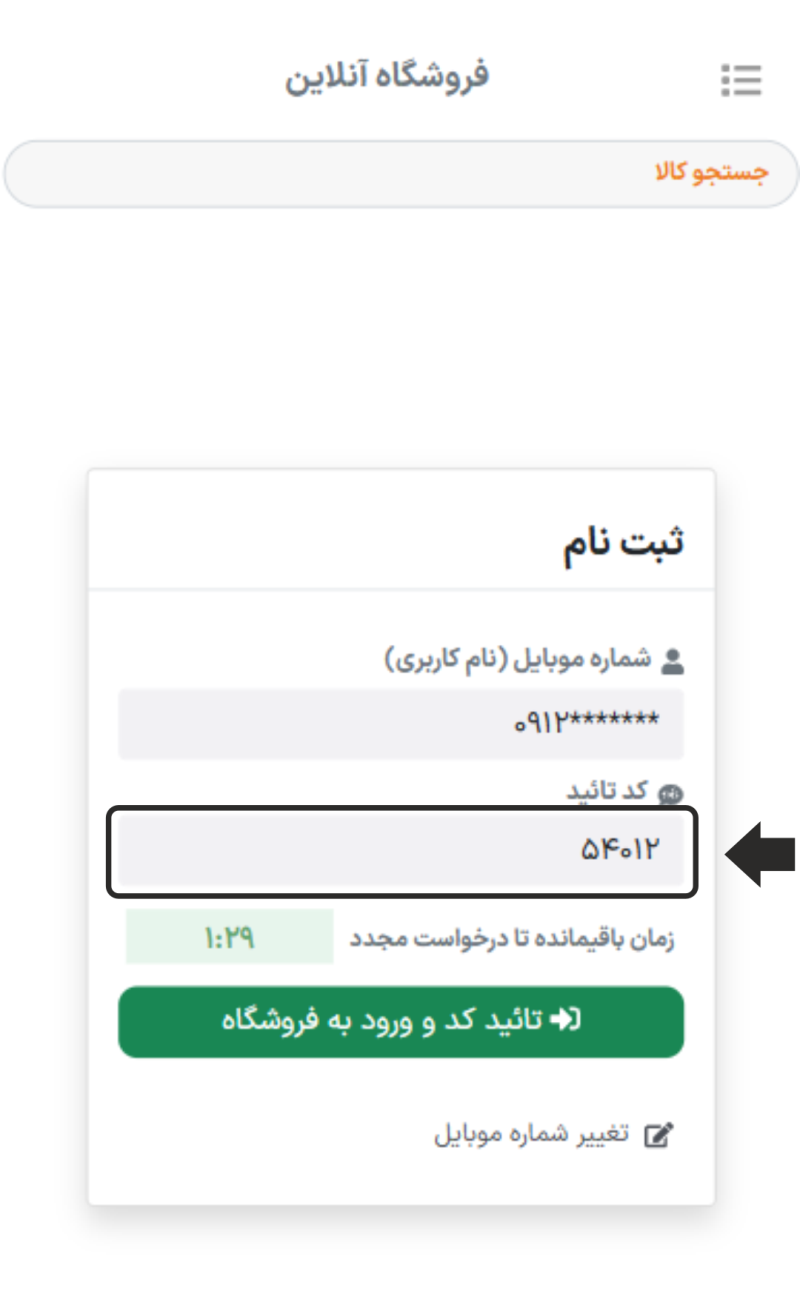The width and height of the screenshot is (800, 1316).
Task: Click the 1:29 countdown timer box
Action: (x=229, y=937)
